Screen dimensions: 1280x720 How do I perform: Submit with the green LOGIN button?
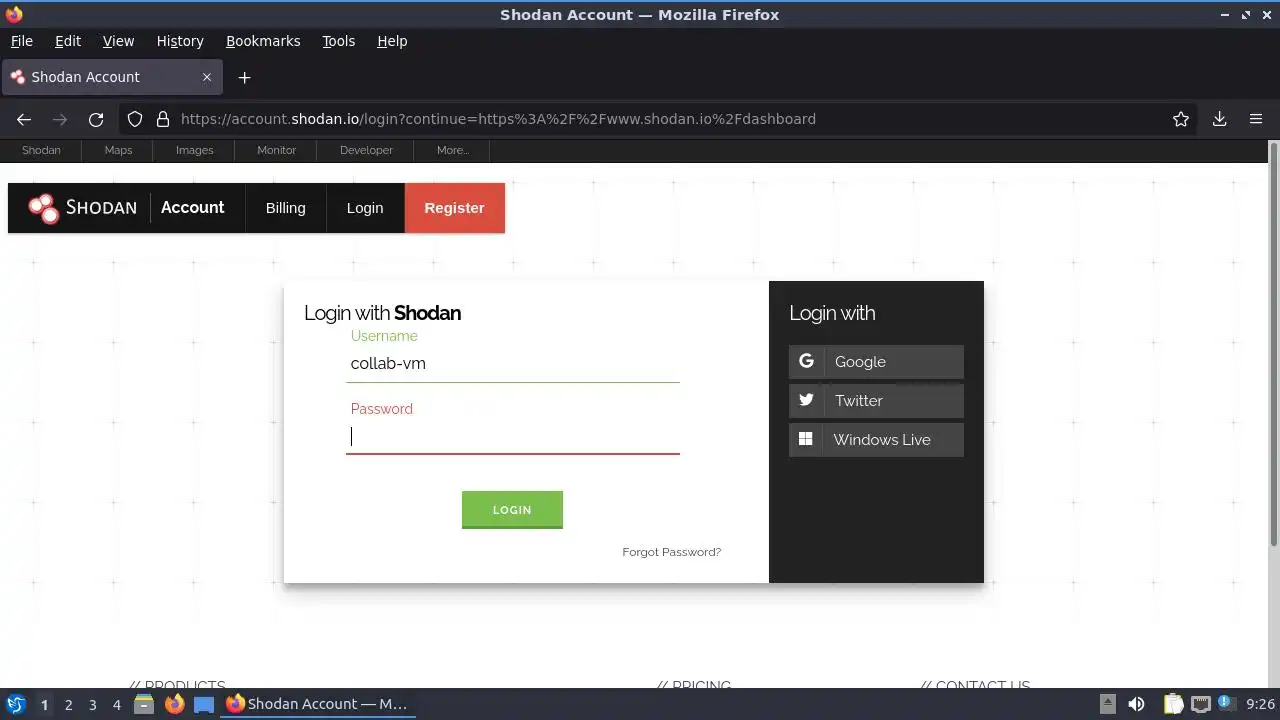pyautogui.click(x=512, y=510)
